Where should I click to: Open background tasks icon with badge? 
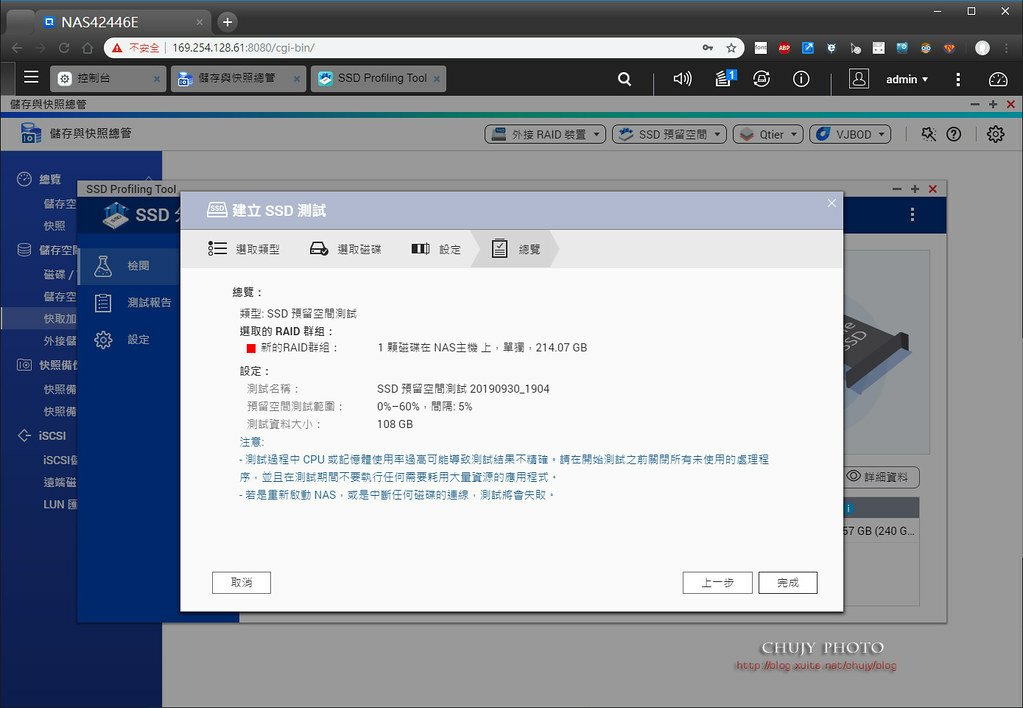tap(725, 78)
